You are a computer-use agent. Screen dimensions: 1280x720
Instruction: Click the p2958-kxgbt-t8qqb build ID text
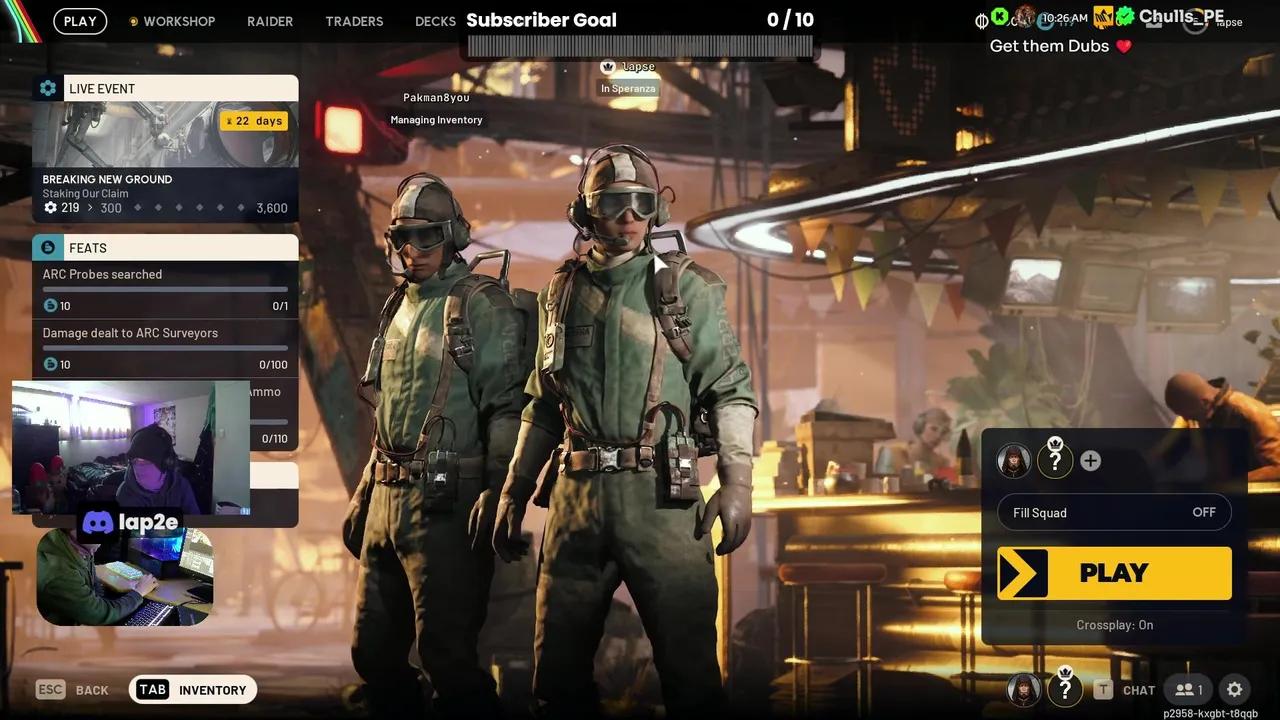pos(1210,714)
